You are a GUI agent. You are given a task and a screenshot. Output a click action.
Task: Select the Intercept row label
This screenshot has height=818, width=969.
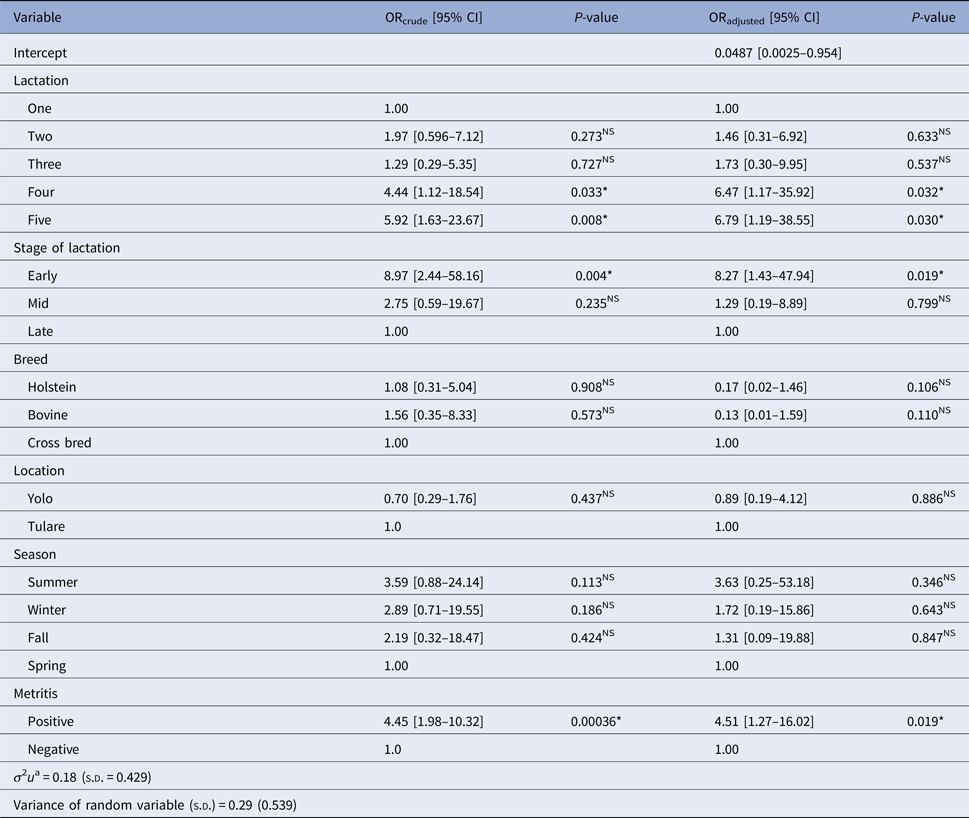coord(41,53)
